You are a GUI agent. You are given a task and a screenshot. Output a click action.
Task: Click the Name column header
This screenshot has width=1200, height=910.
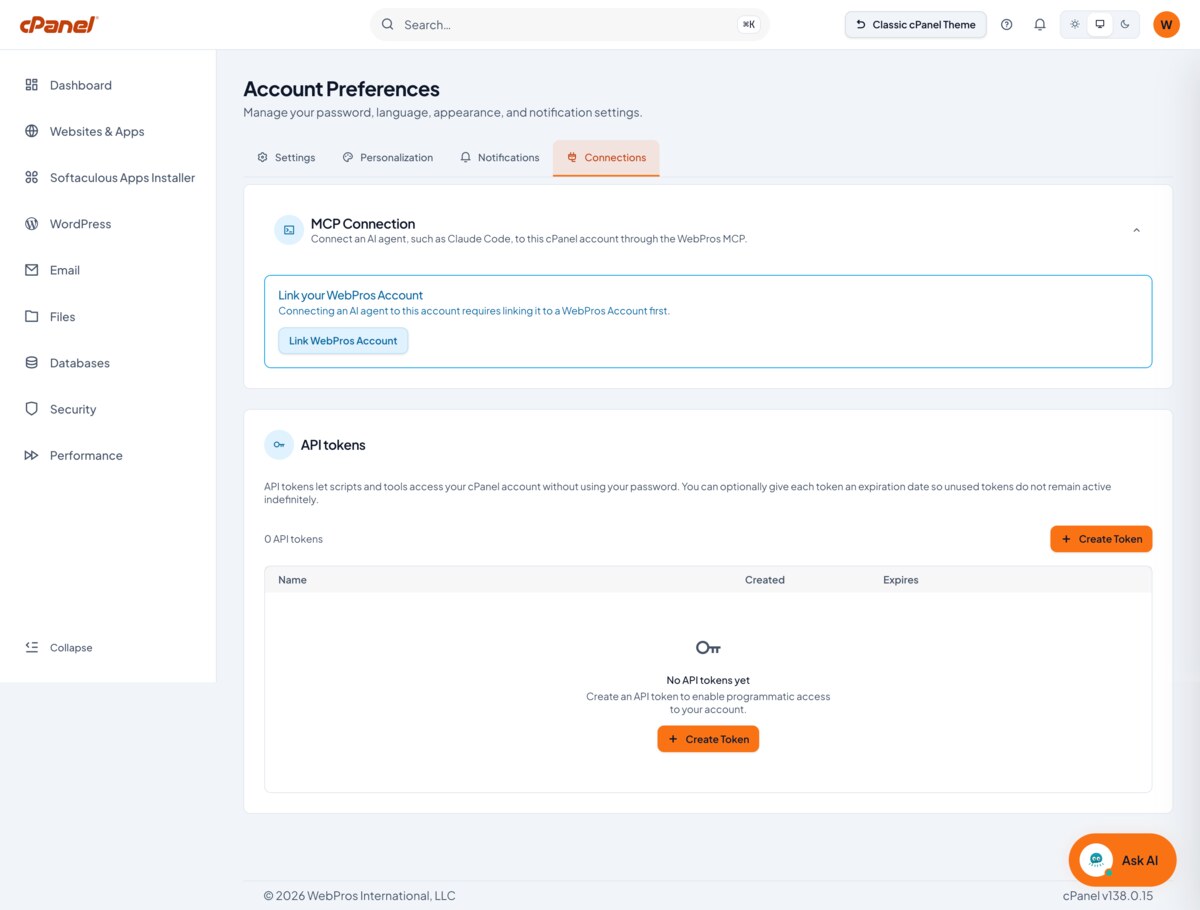tap(292, 580)
